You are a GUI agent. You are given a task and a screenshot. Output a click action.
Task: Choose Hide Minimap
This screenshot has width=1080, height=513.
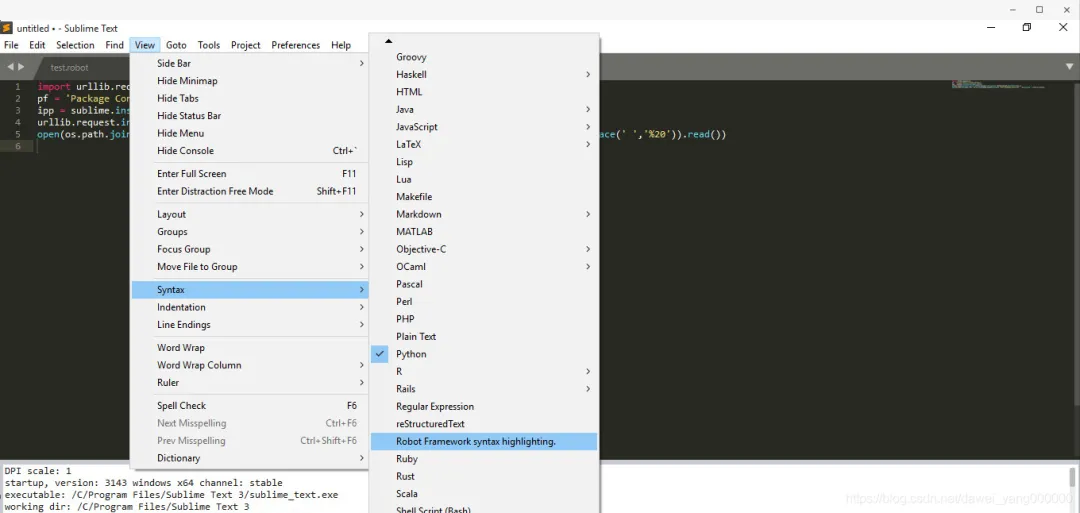[x=250, y=81]
